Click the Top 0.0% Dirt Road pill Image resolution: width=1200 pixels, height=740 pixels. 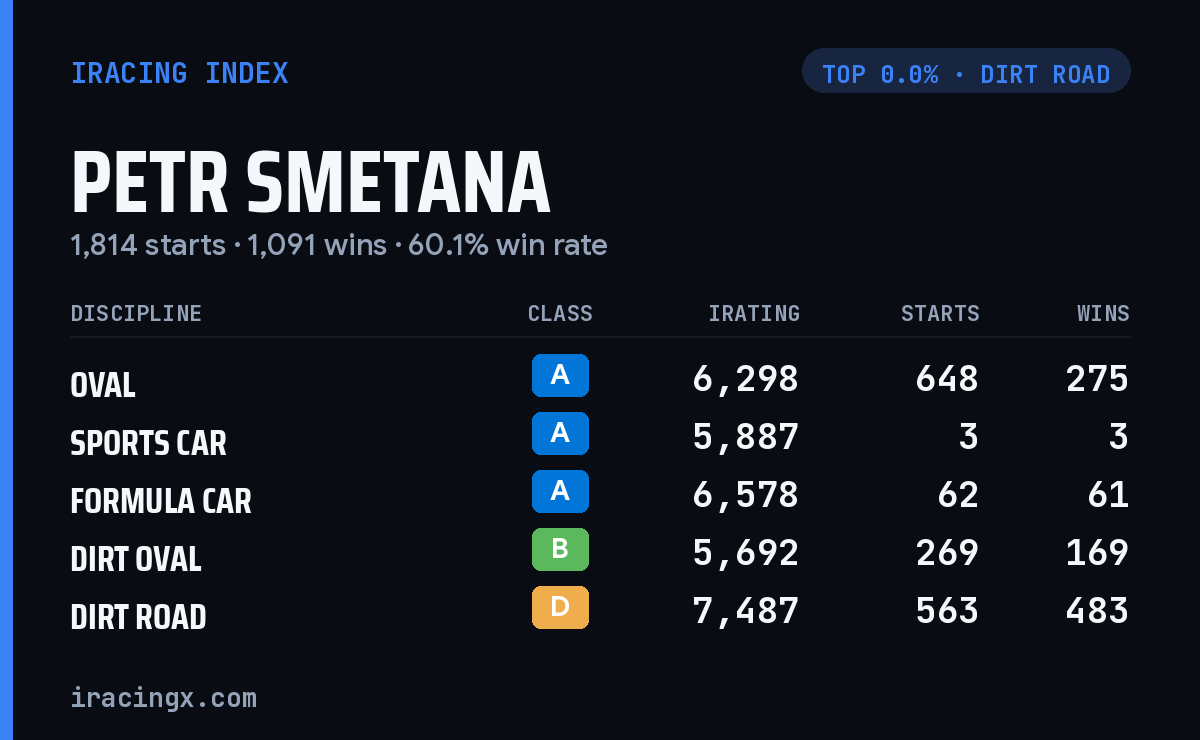click(x=966, y=71)
